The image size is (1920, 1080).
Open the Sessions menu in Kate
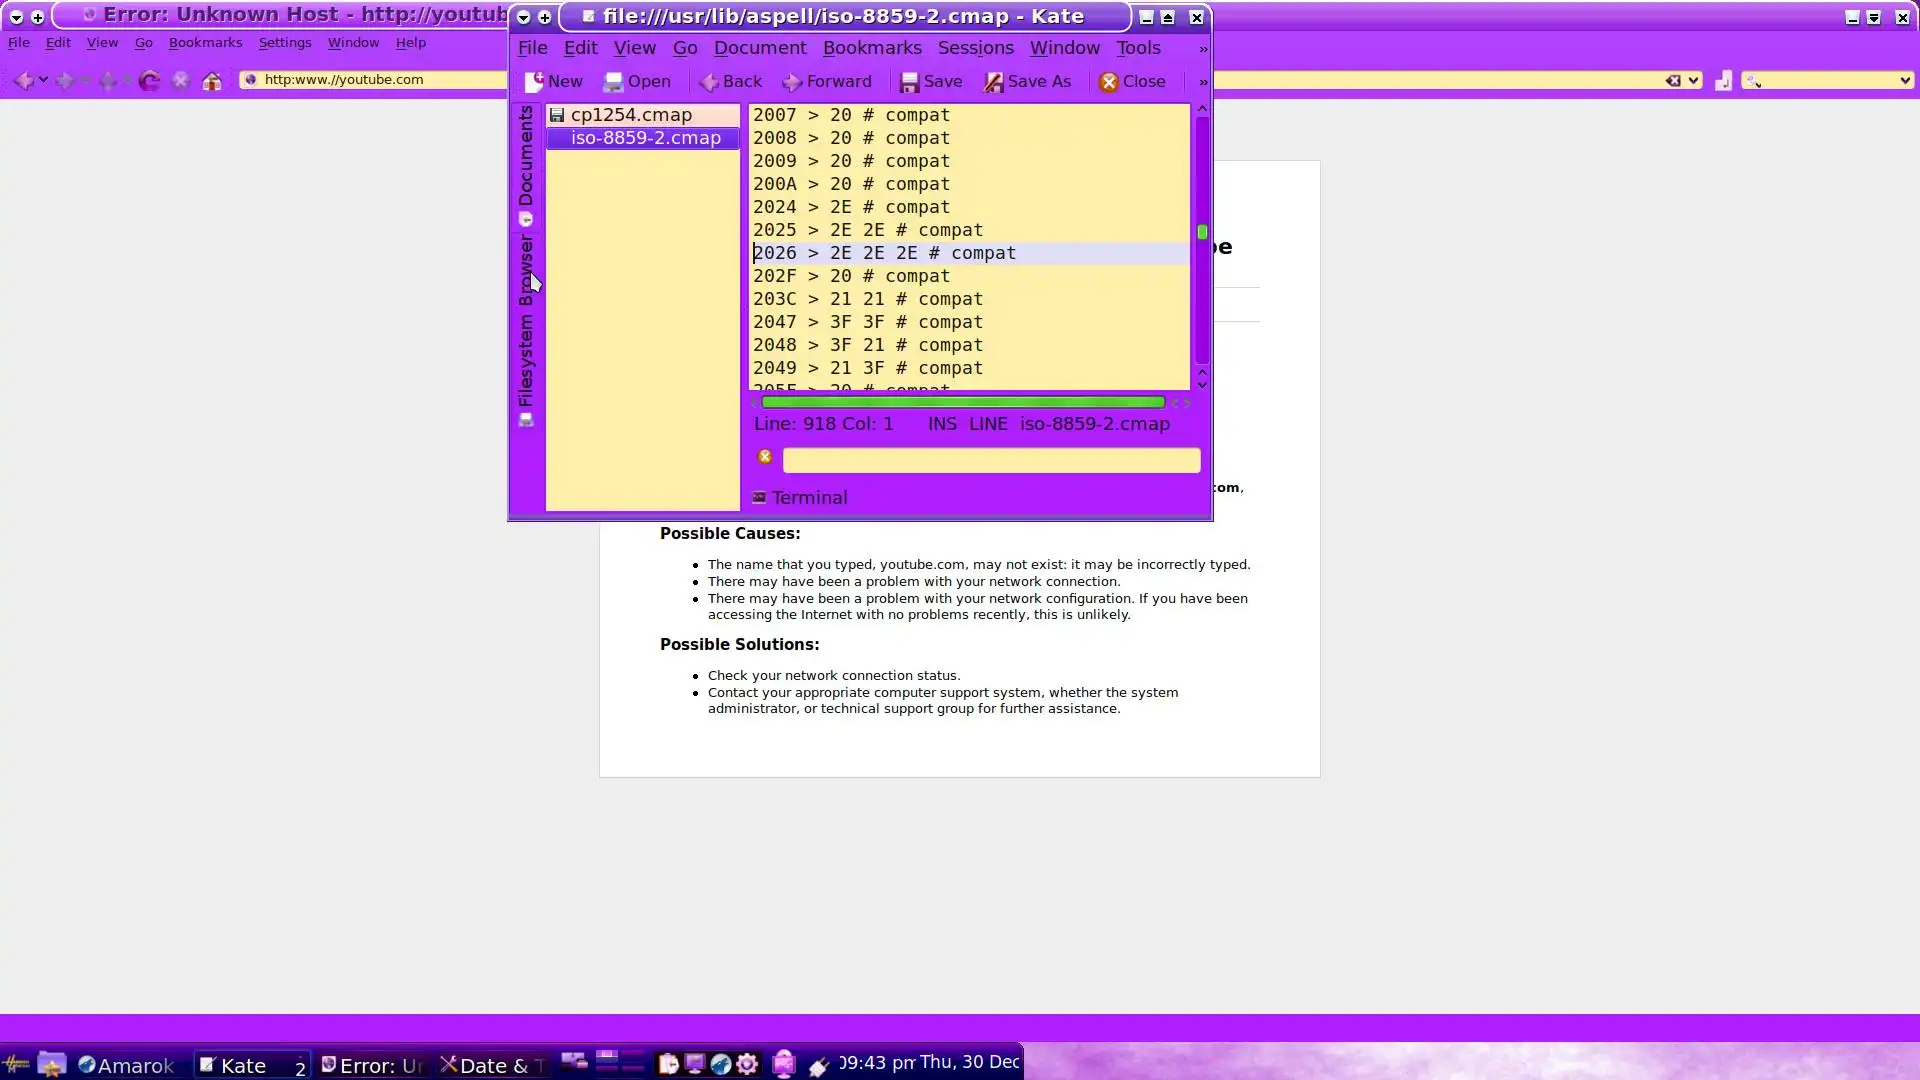975,48
